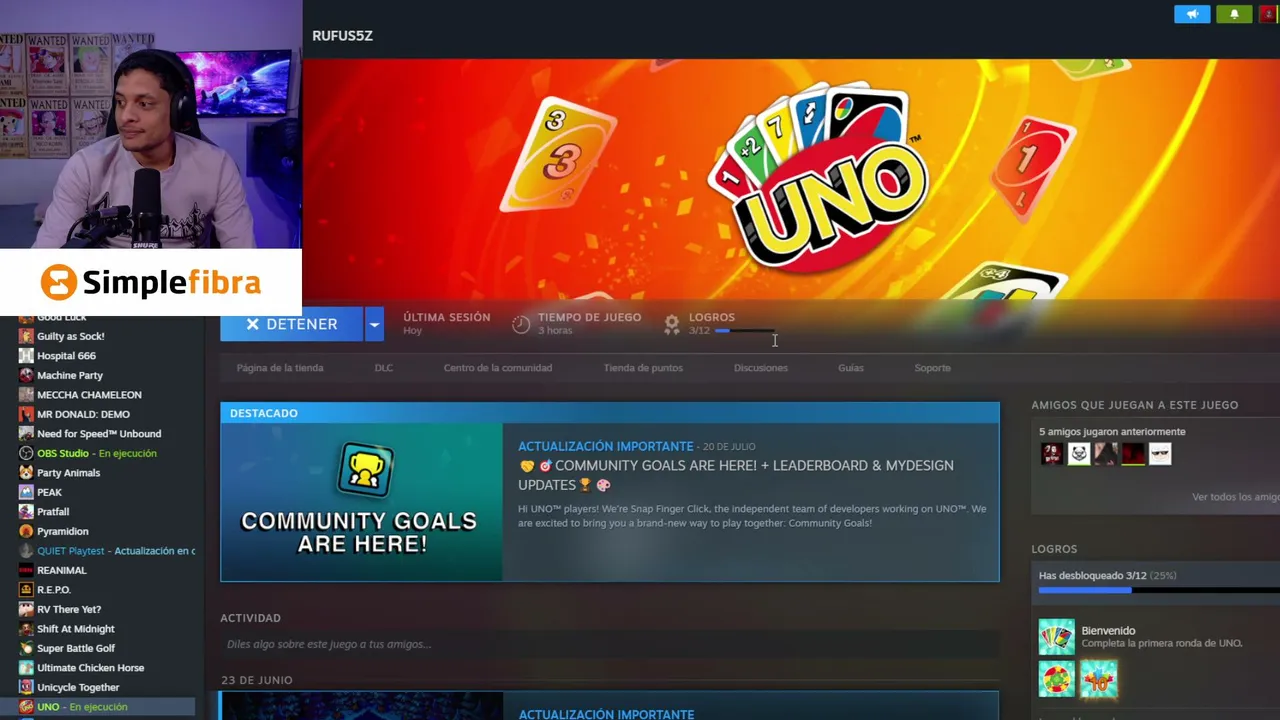The image size is (1280, 720).
Task: Stop the game with DETENER button
Action: (x=292, y=324)
